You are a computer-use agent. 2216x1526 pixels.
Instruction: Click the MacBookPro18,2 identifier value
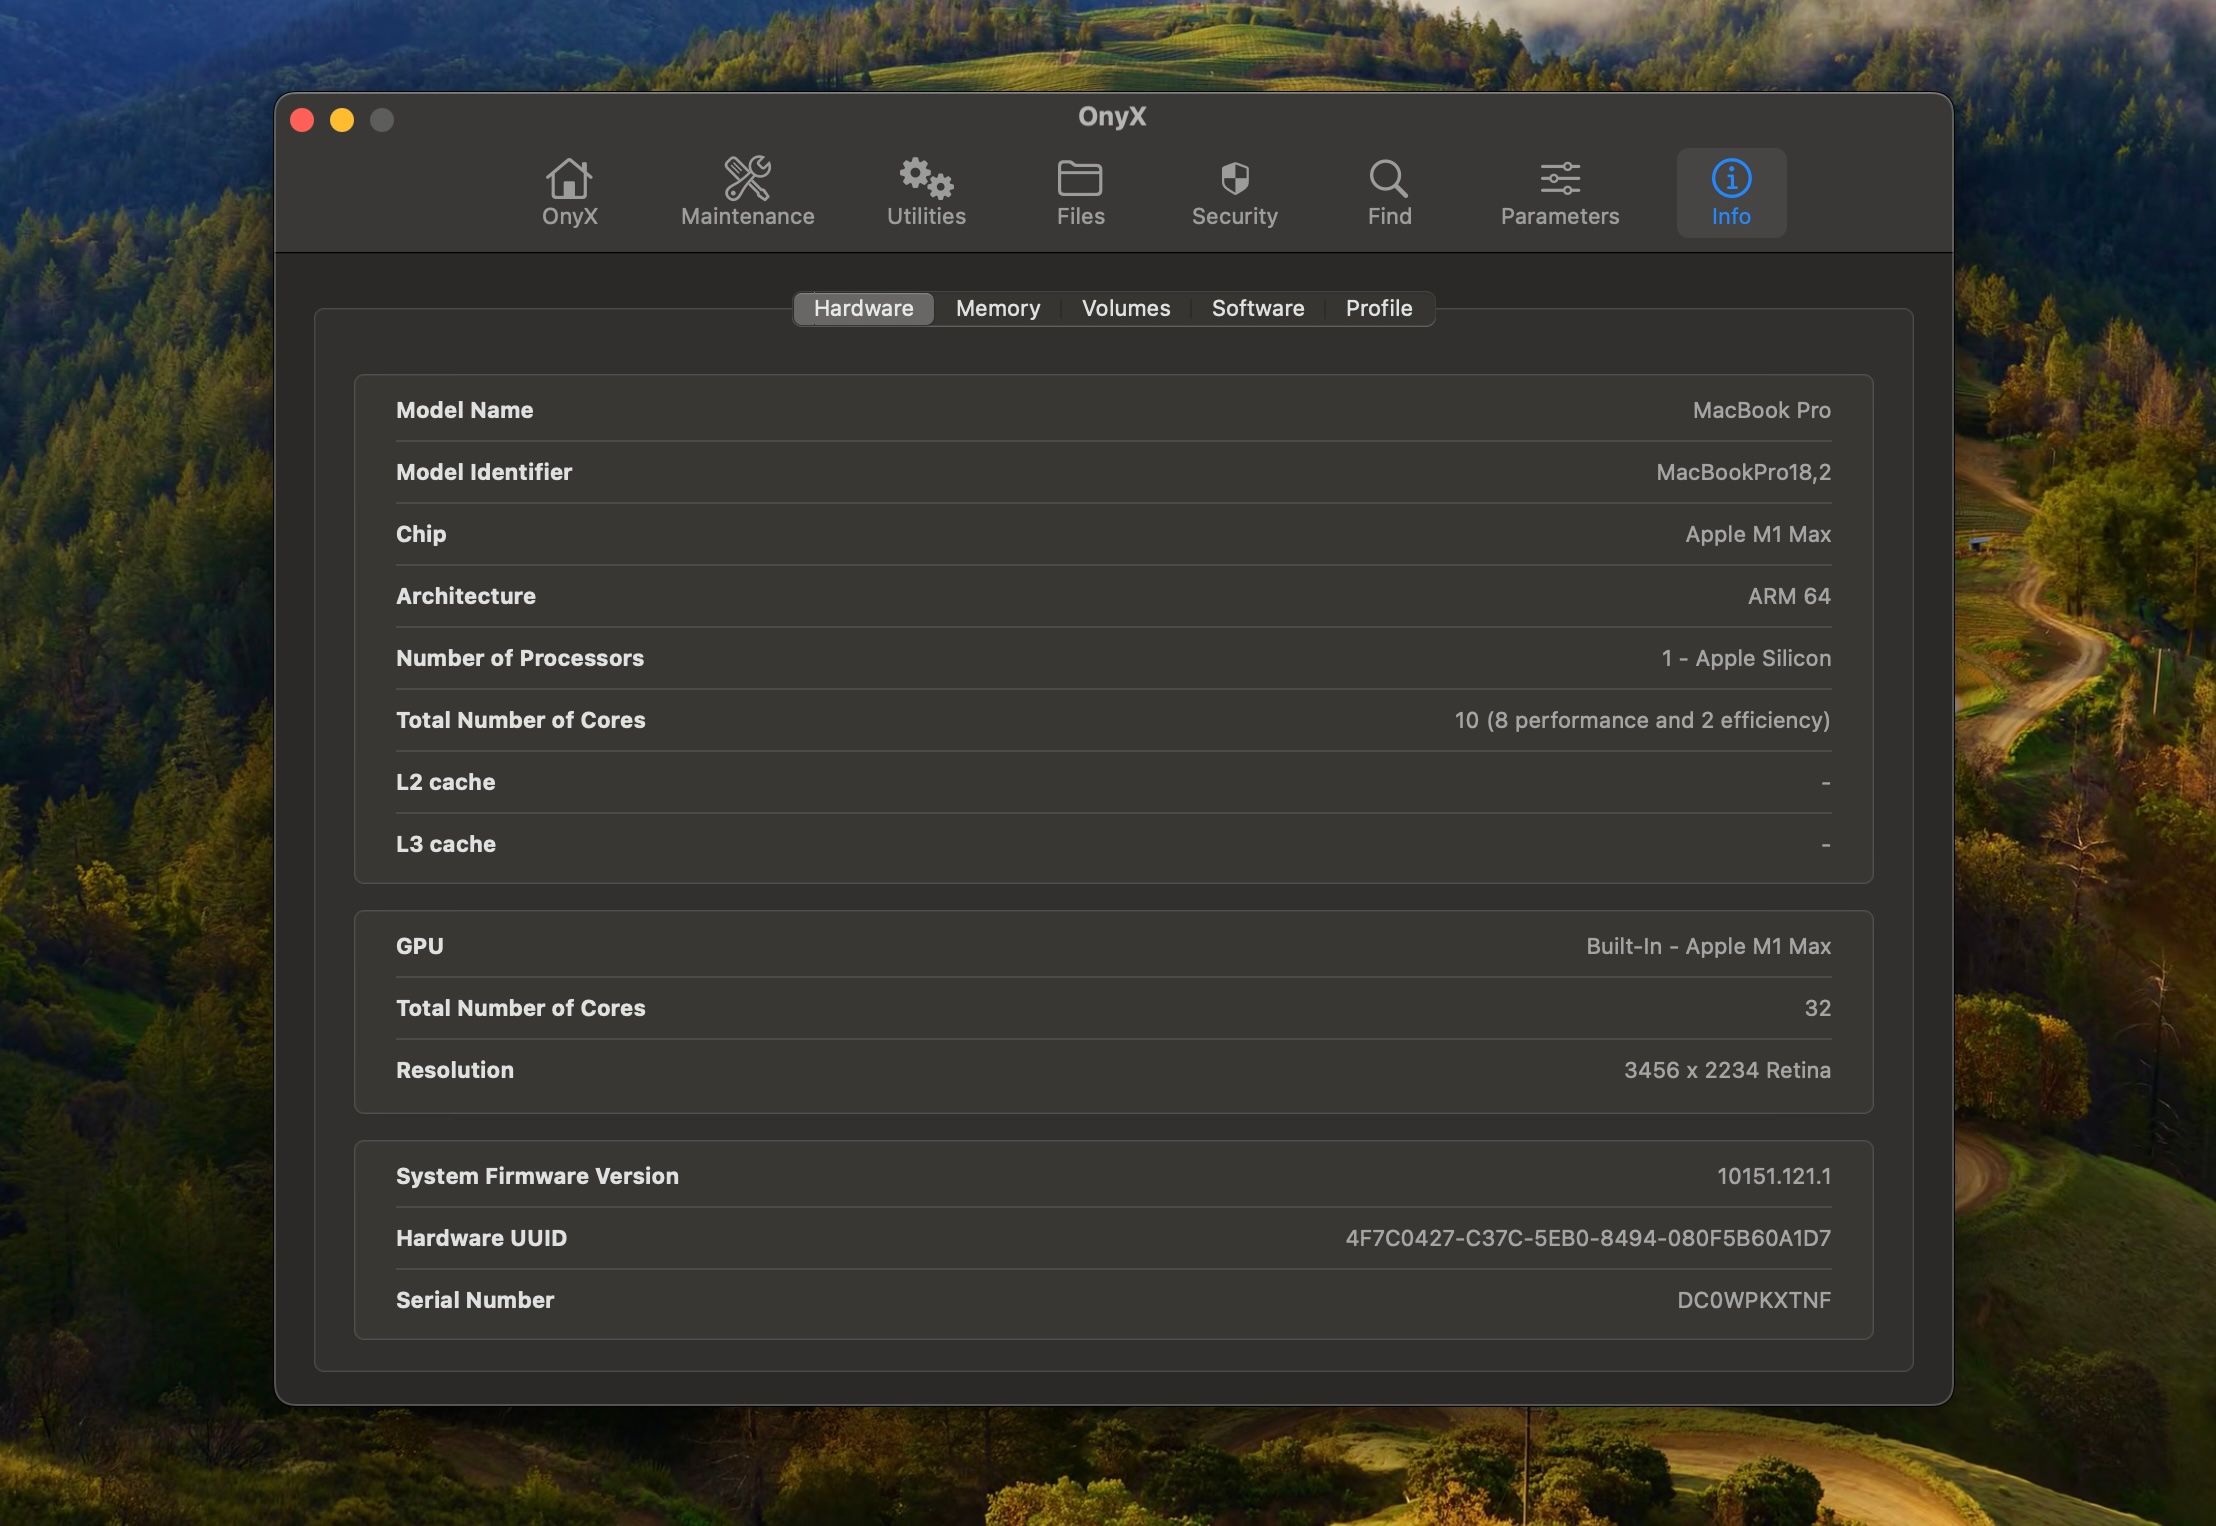pyautogui.click(x=1743, y=472)
